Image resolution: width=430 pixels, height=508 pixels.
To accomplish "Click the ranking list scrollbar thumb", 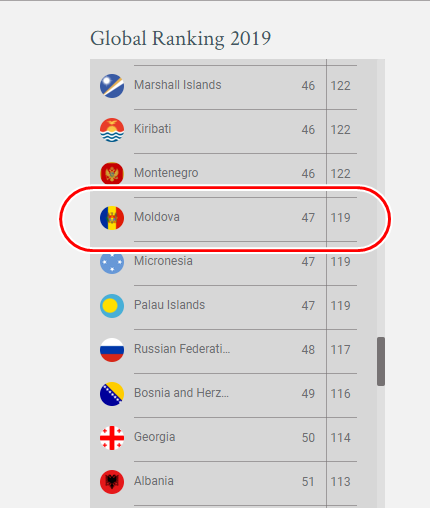I will coord(381,361).
